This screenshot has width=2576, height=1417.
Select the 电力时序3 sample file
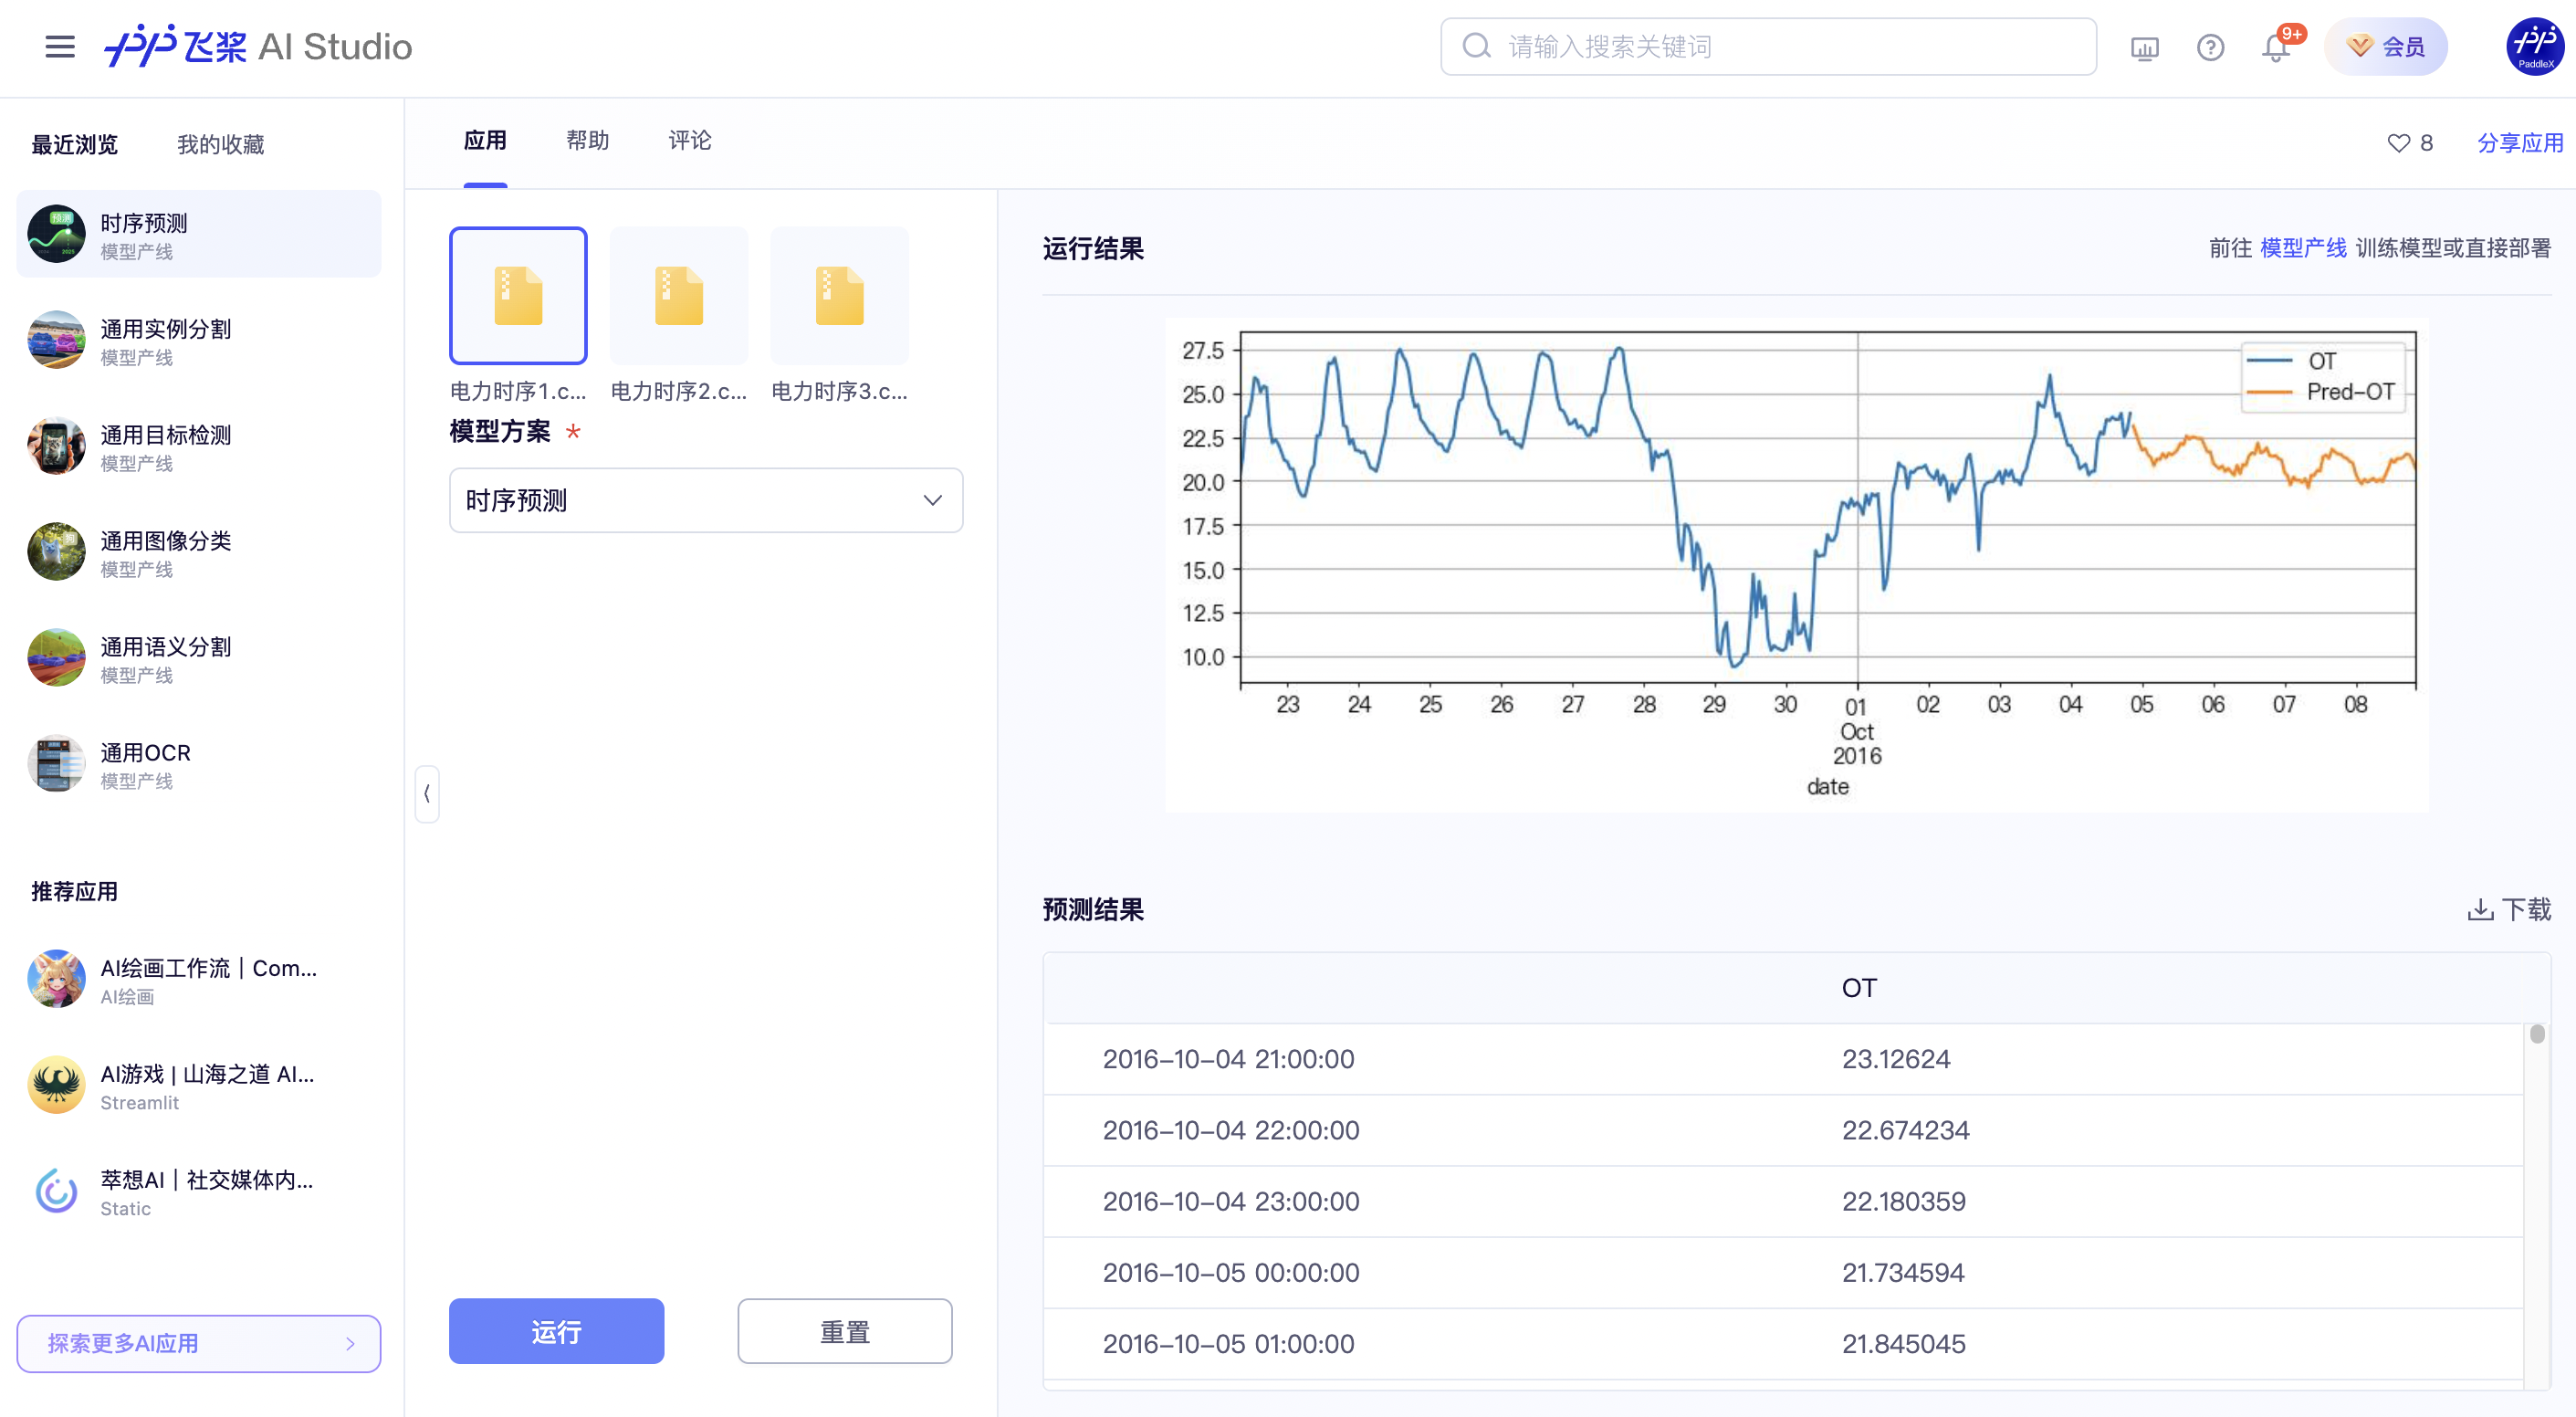pyautogui.click(x=839, y=295)
